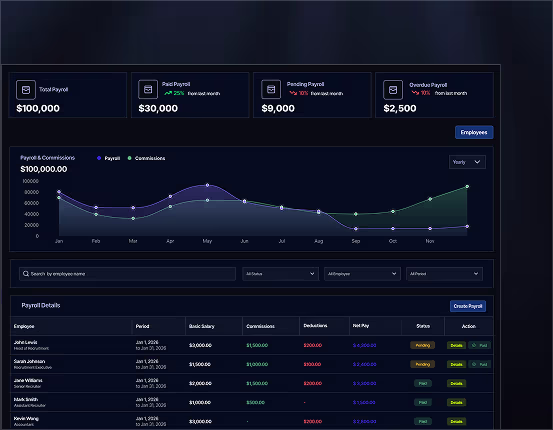Click the $100,000.00 chart total value
Screen dimensions: 553x430
pyautogui.click(x=44, y=169)
